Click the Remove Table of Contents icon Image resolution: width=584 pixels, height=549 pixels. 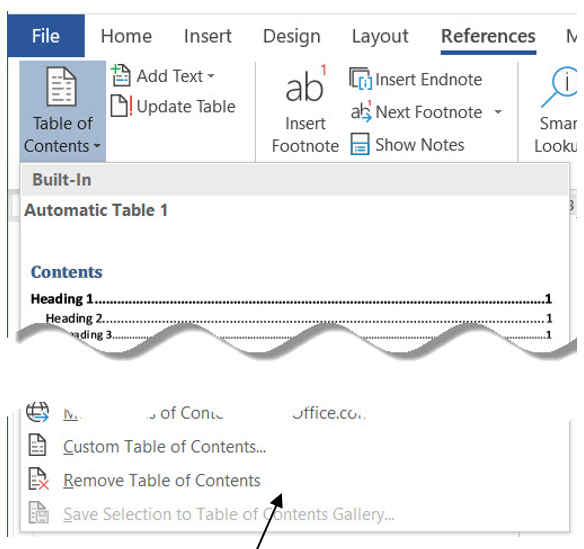pos(38,479)
